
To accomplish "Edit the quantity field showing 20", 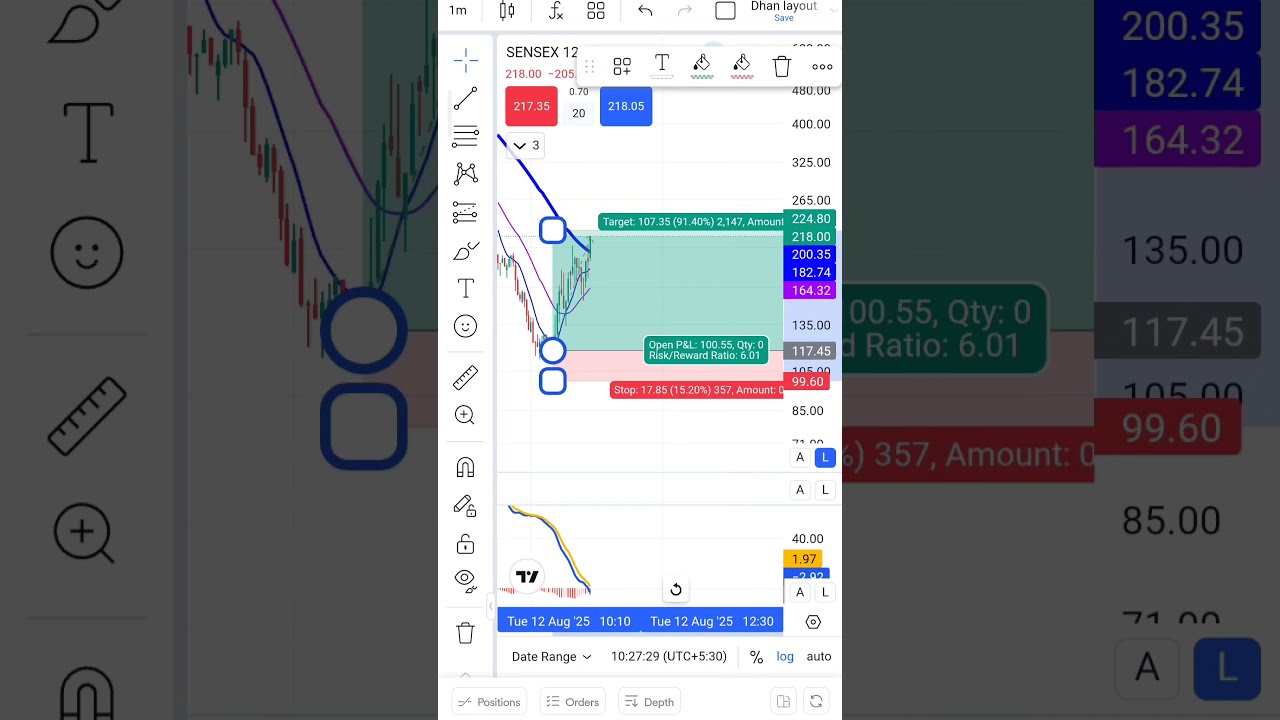I will pyautogui.click(x=579, y=113).
